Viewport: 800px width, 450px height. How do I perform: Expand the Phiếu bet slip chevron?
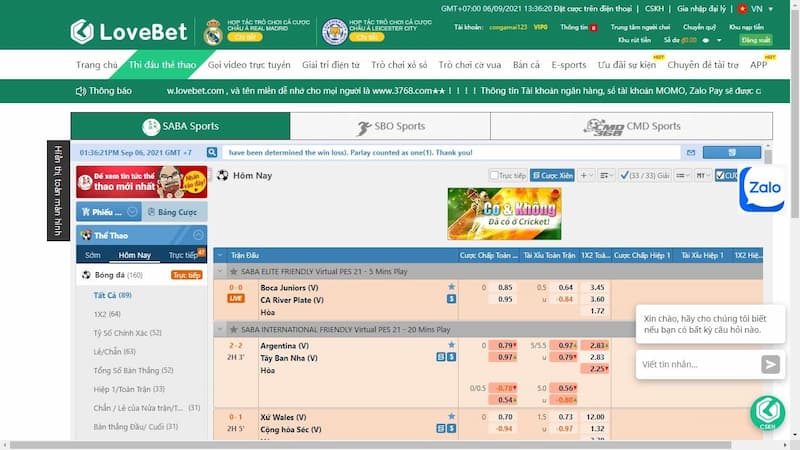click(x=132, y=212)
